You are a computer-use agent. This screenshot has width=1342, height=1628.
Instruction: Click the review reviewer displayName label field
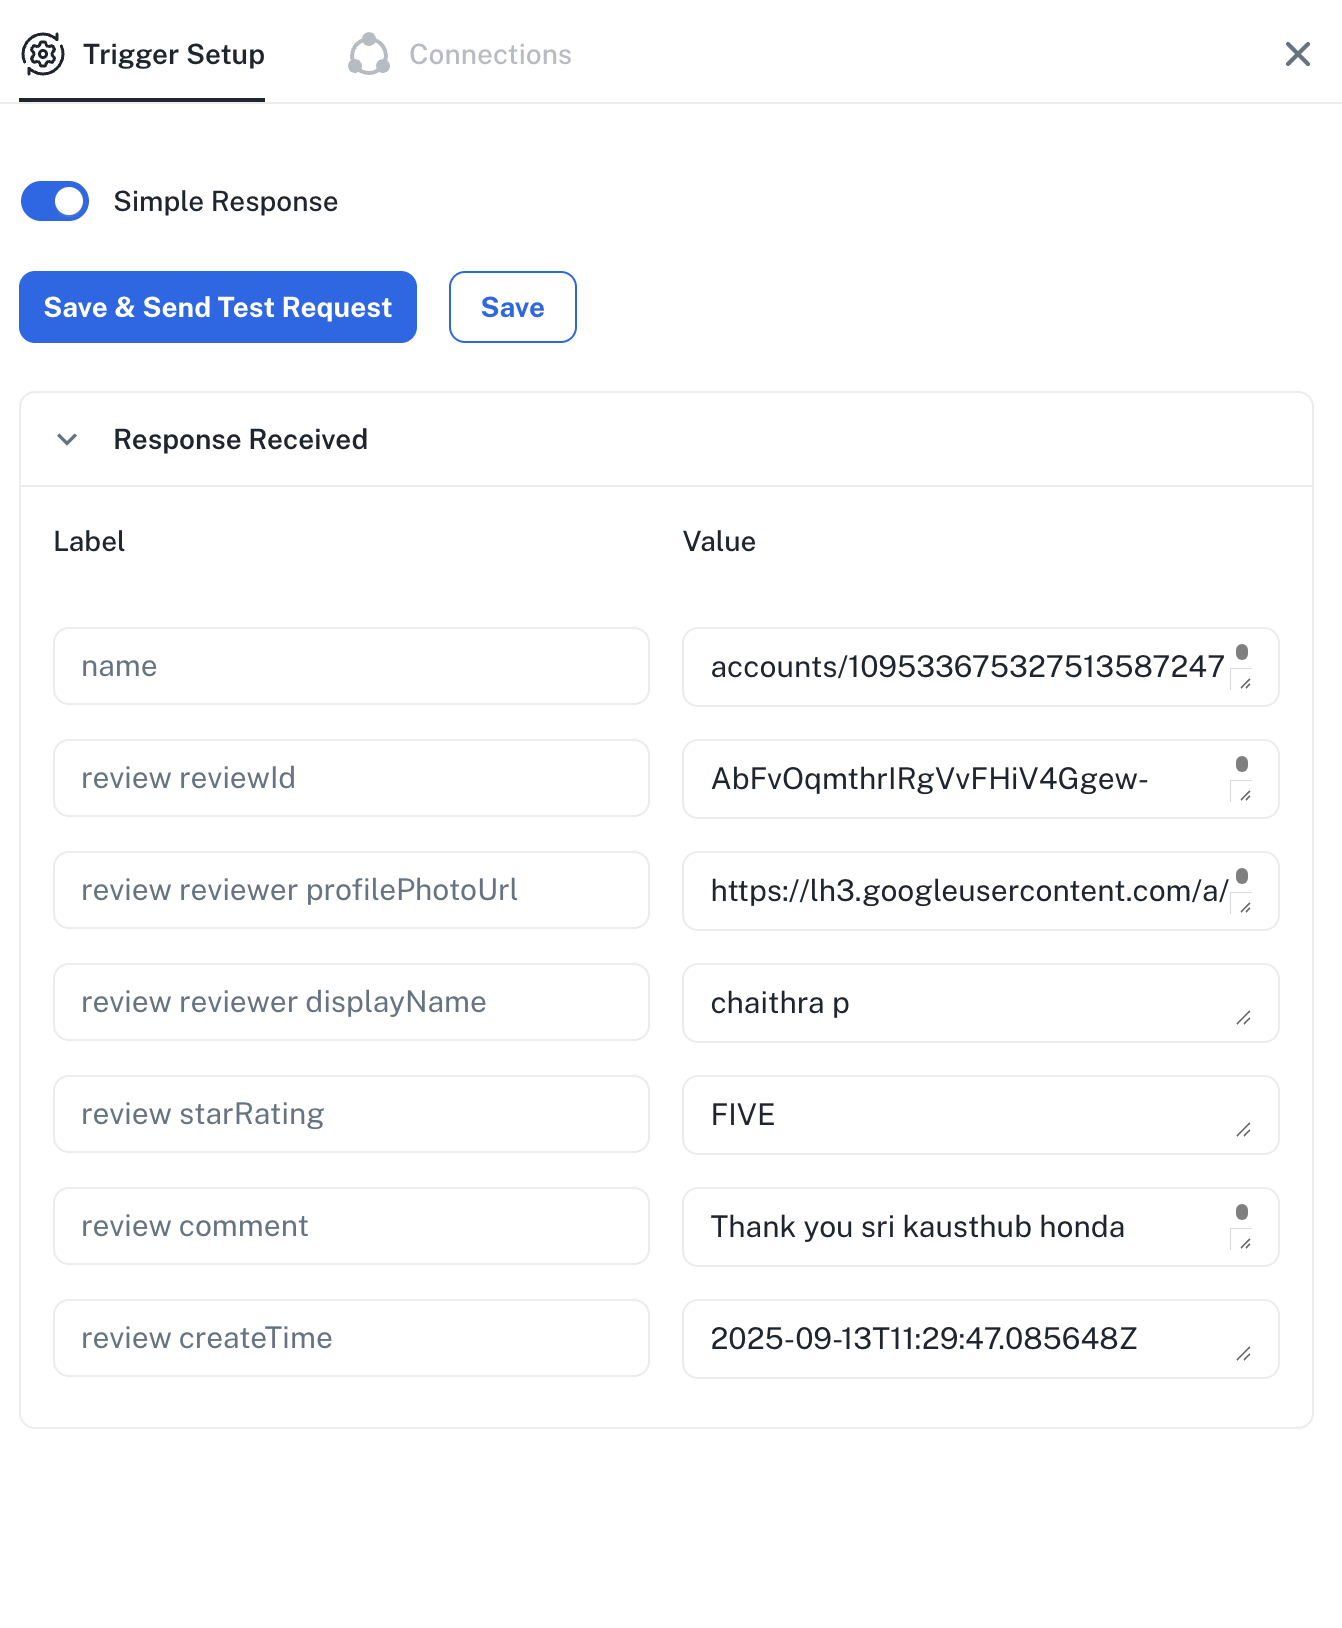351,1002
